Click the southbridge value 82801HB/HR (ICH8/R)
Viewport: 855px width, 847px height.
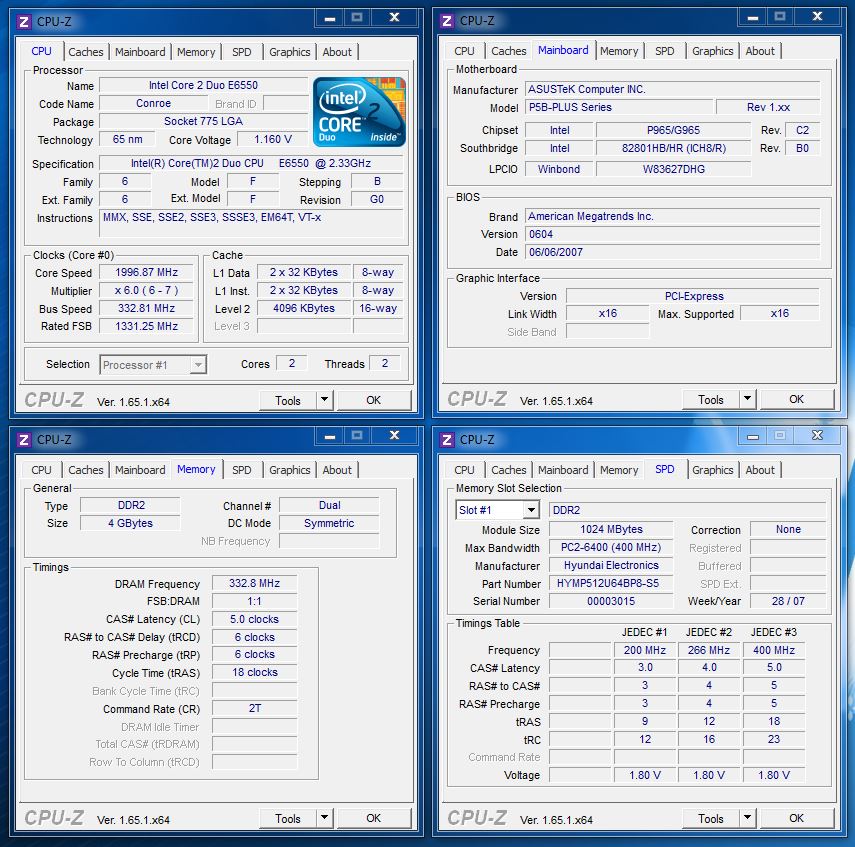point(673,148)
